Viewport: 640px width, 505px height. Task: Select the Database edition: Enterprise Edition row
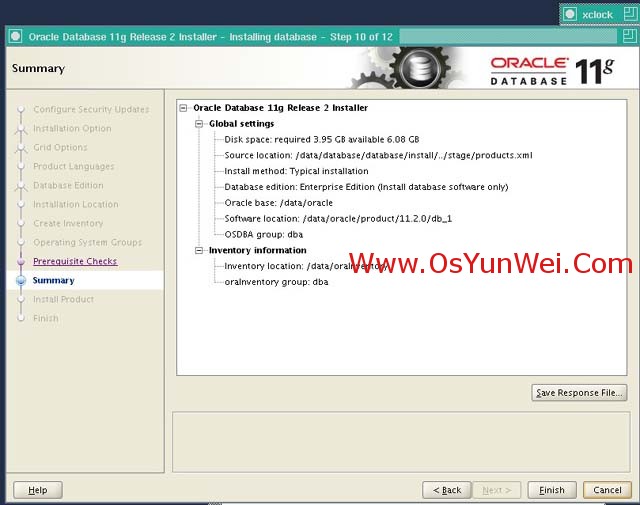[366, 187]
